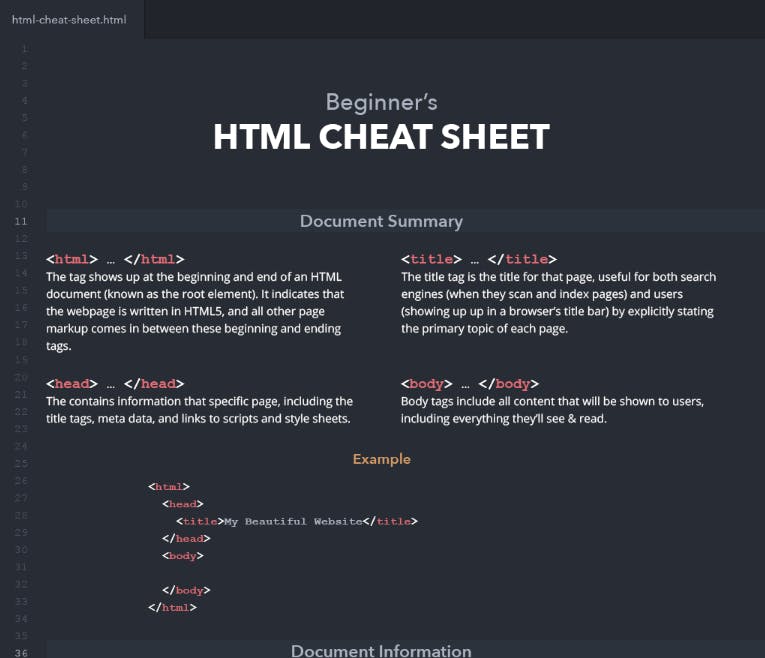The image size is (765, 658).
Task: Click the closing </head> line in example
Action: click(186, 538)
